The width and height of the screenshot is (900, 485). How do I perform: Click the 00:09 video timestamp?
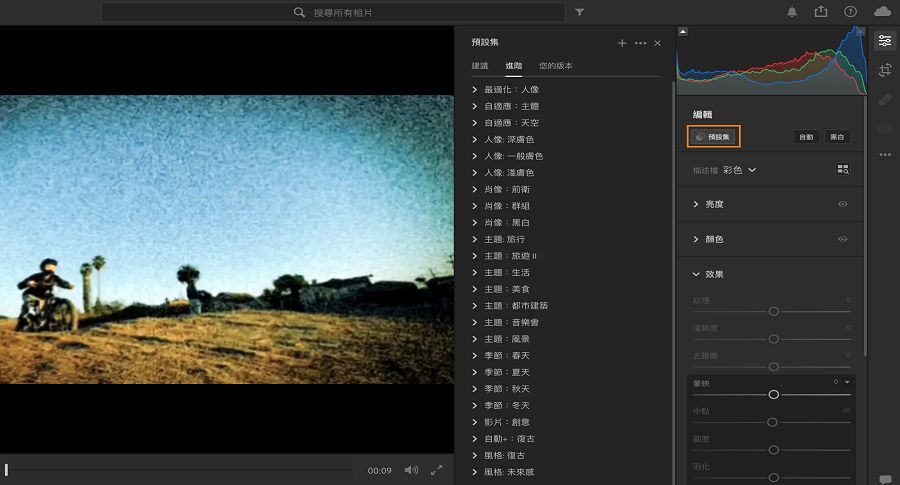379,471
